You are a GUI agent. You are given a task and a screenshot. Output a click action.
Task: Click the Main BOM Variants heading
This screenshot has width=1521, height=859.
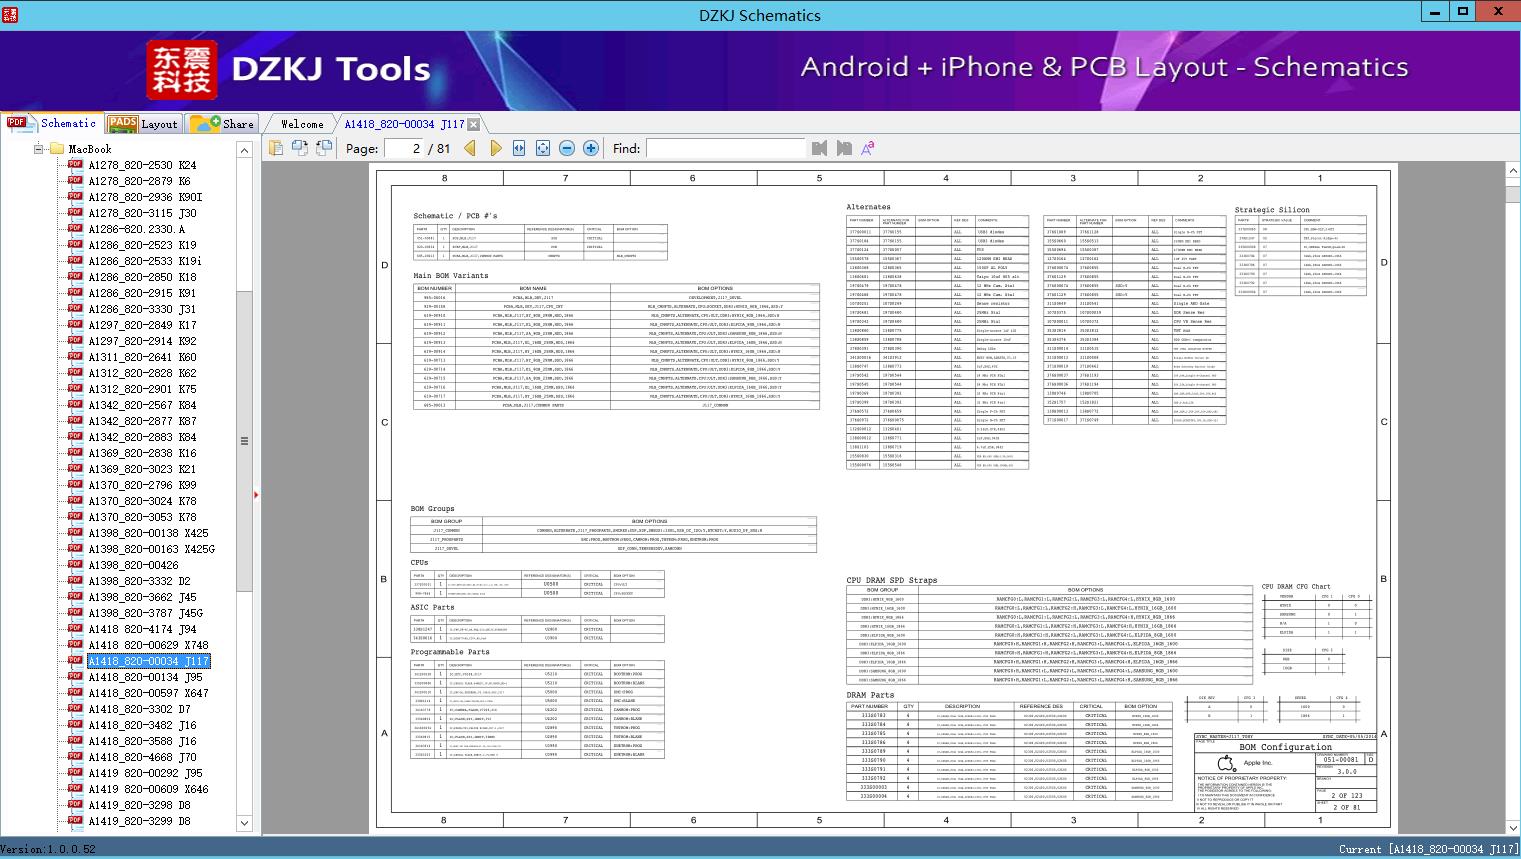coord(451,275)
